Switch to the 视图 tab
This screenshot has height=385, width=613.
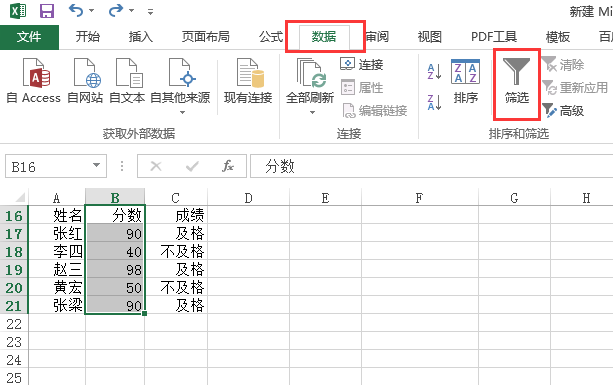click(x=430, y=37)
